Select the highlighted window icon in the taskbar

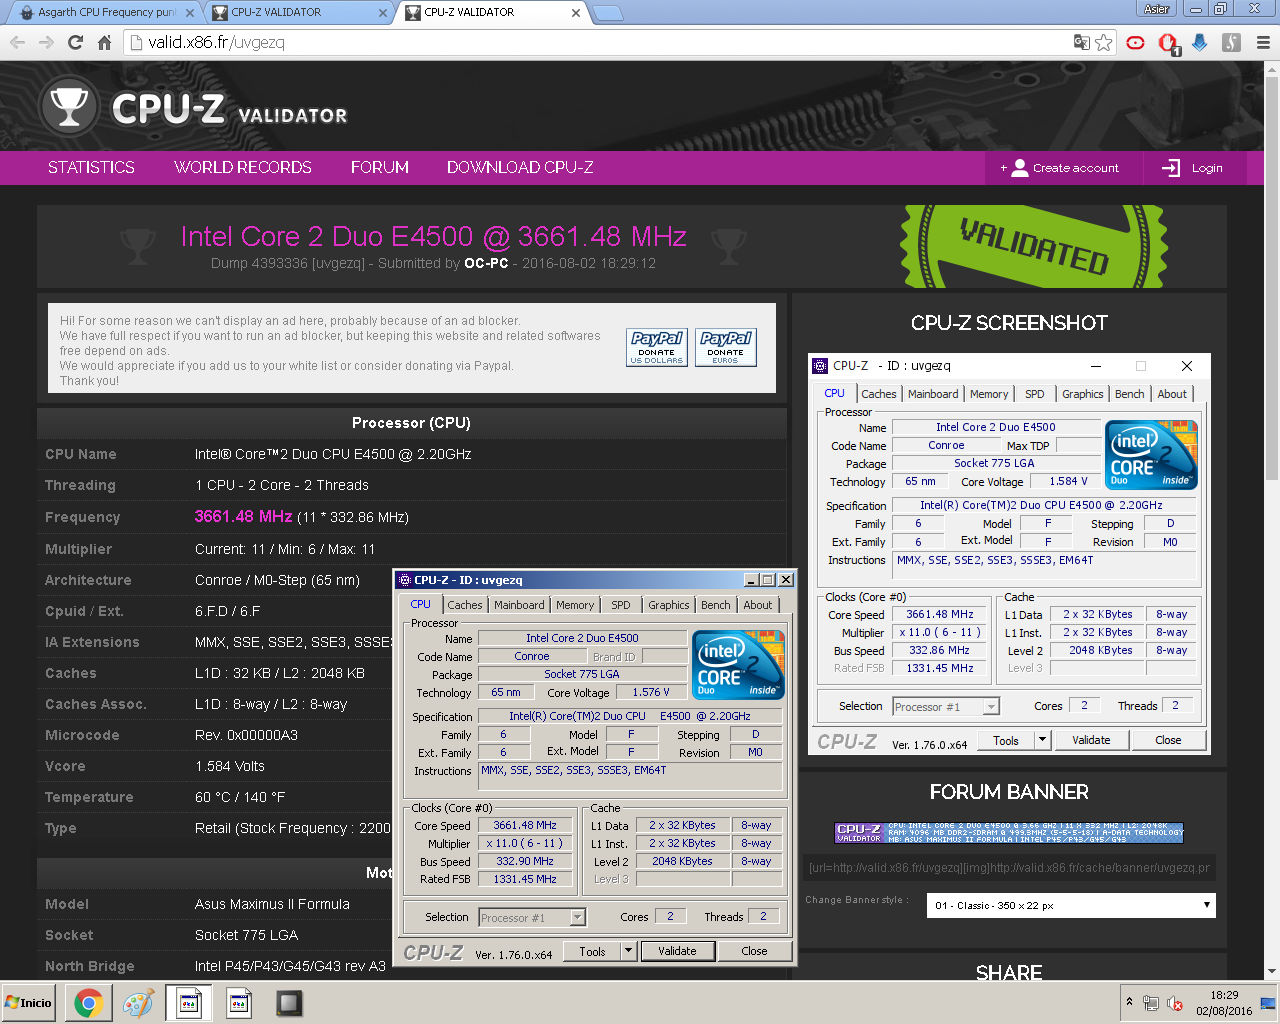point(189,1003)
